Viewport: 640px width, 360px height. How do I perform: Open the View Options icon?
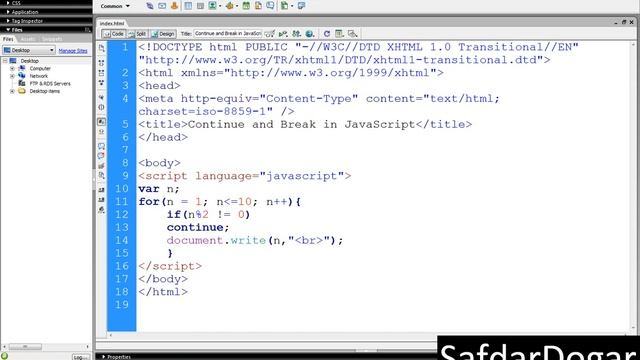coord(339,34)
